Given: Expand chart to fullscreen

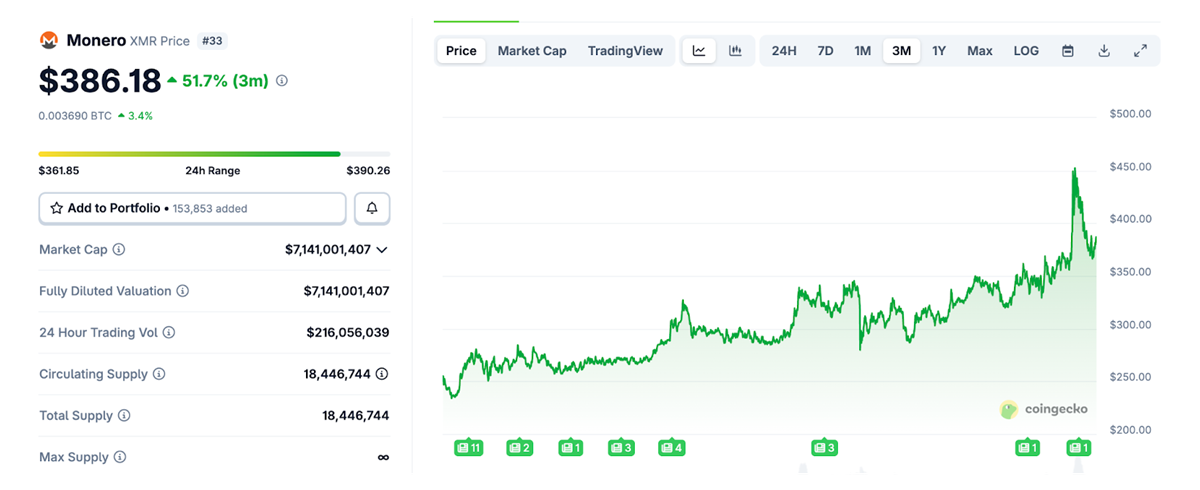Looking at the screenshot, I should pos(1140,51).
